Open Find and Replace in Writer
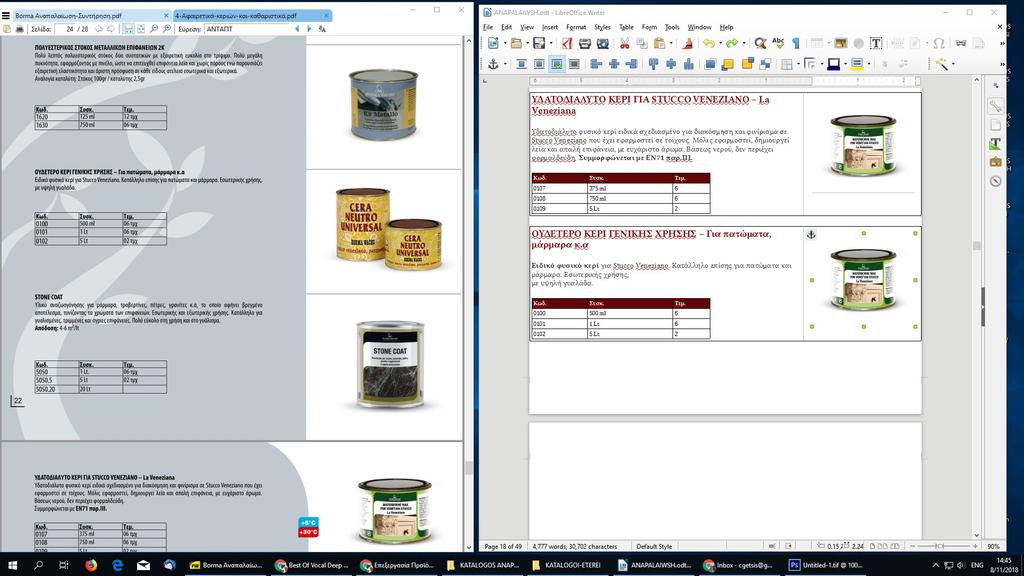Image resolution: width=1024 pixels, height=576 pixels. tap(760, 43)
